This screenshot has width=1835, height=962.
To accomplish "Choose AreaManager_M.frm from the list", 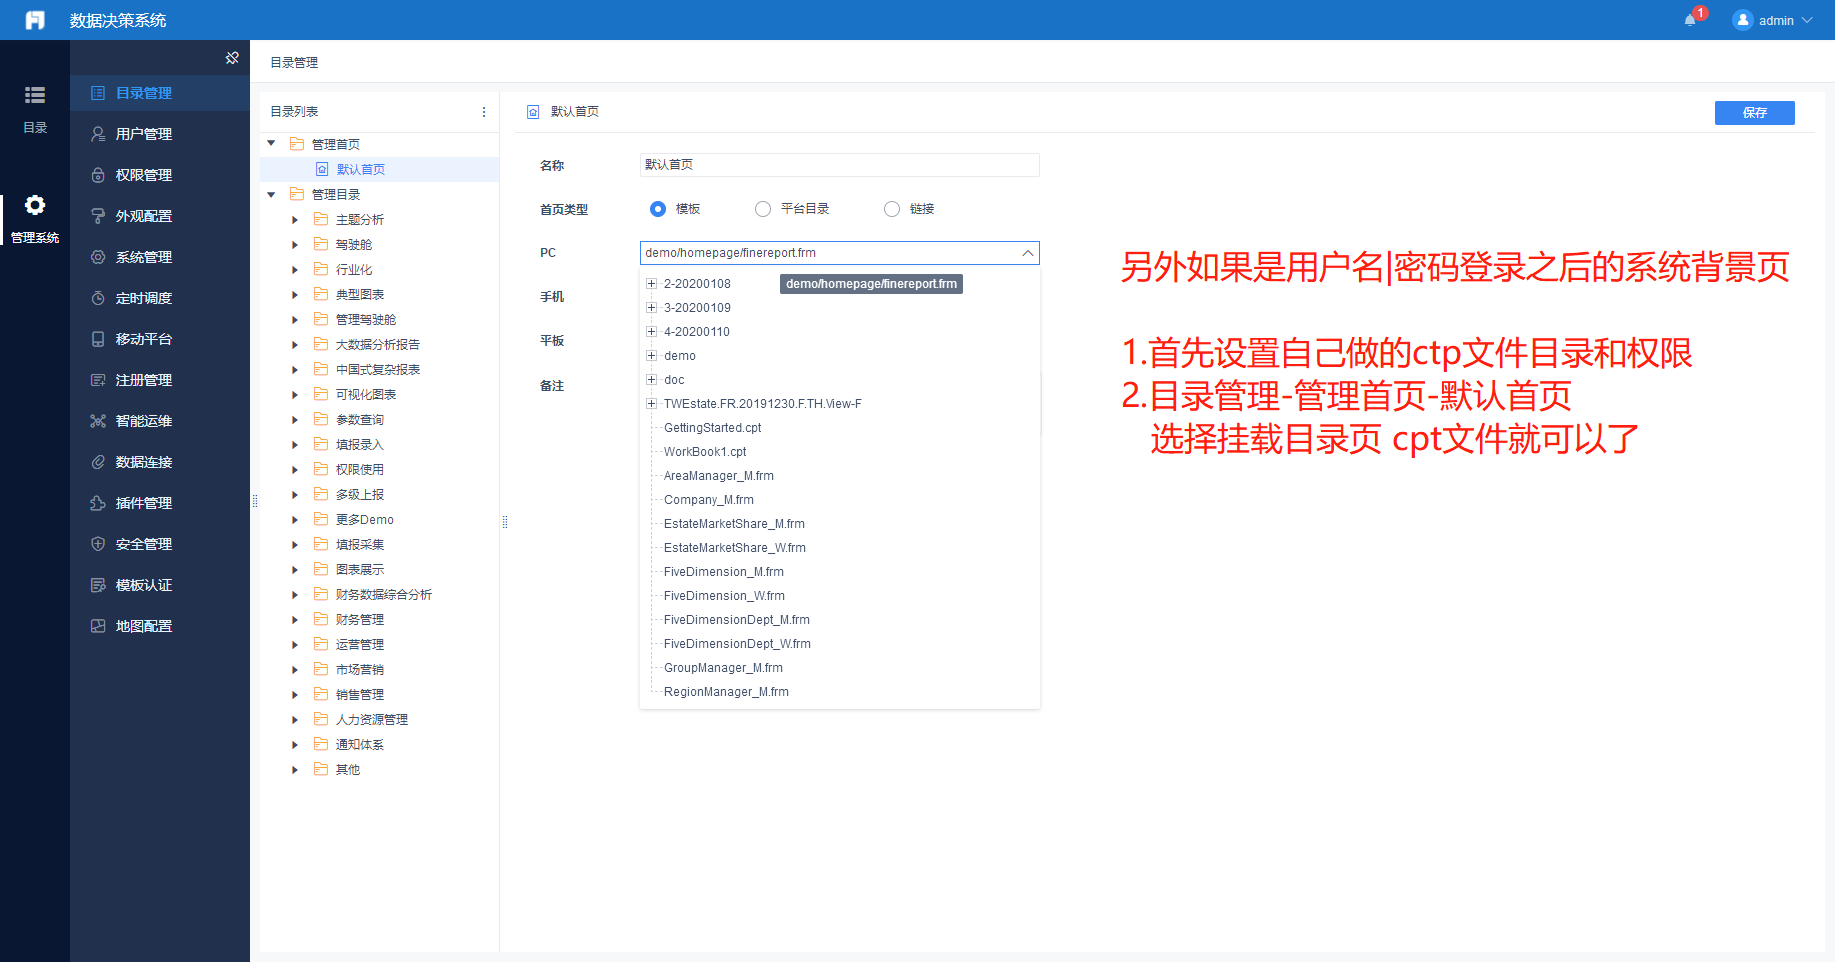I will click(x=718, y=476).
